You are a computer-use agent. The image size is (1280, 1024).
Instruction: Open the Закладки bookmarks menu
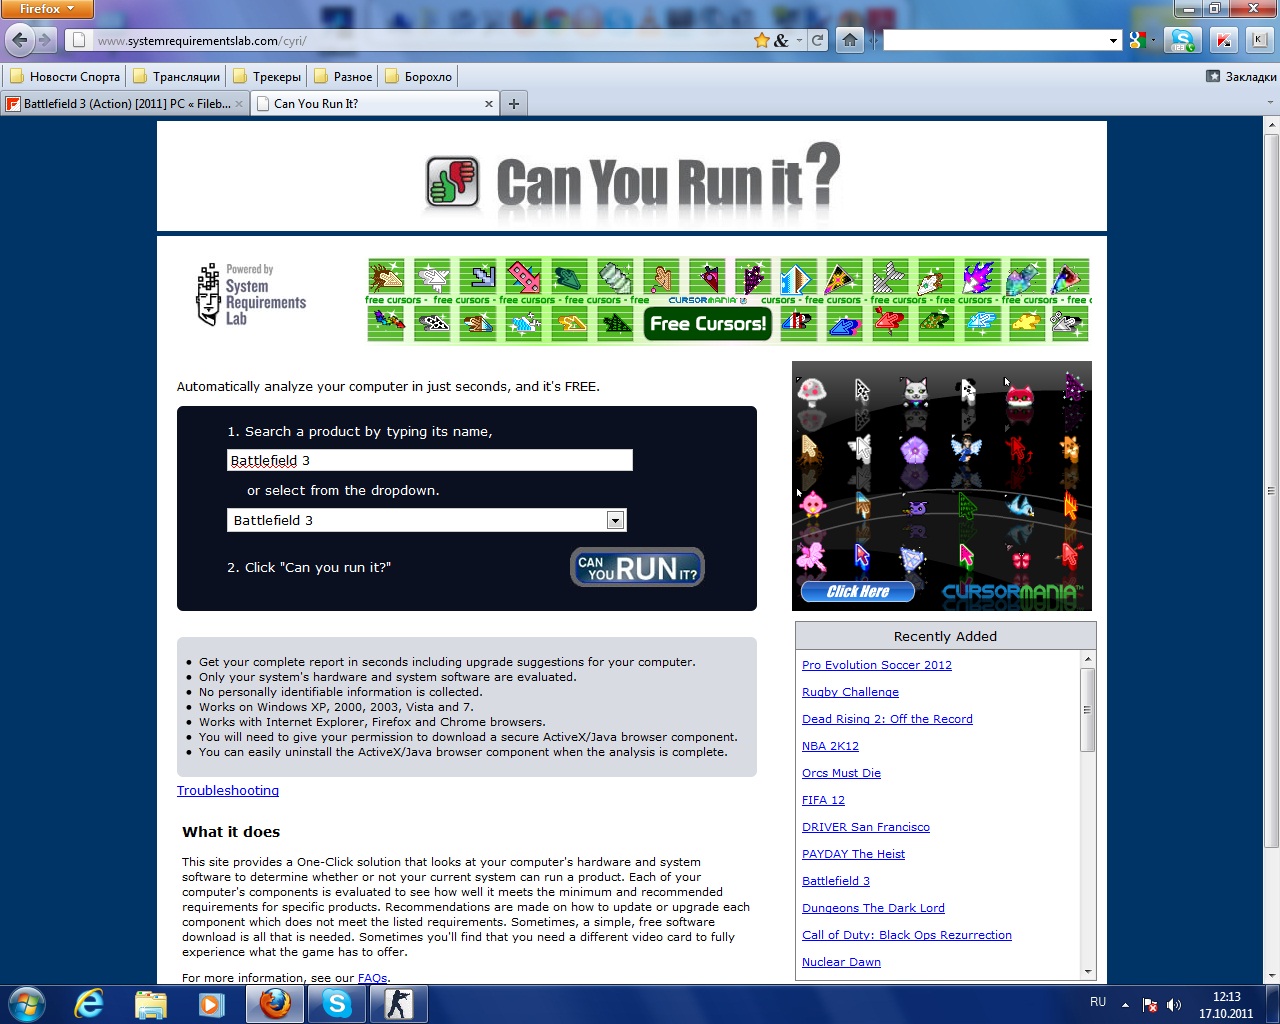click(x=1241, y=77)
